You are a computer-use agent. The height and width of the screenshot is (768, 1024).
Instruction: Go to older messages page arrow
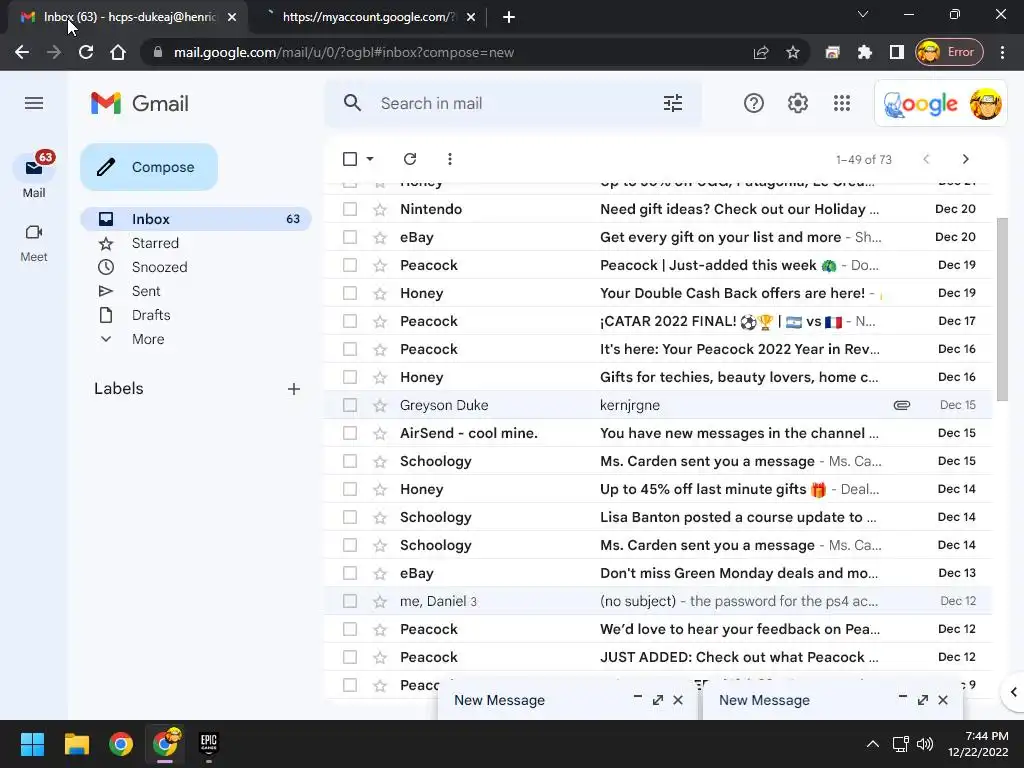point(965,159)
